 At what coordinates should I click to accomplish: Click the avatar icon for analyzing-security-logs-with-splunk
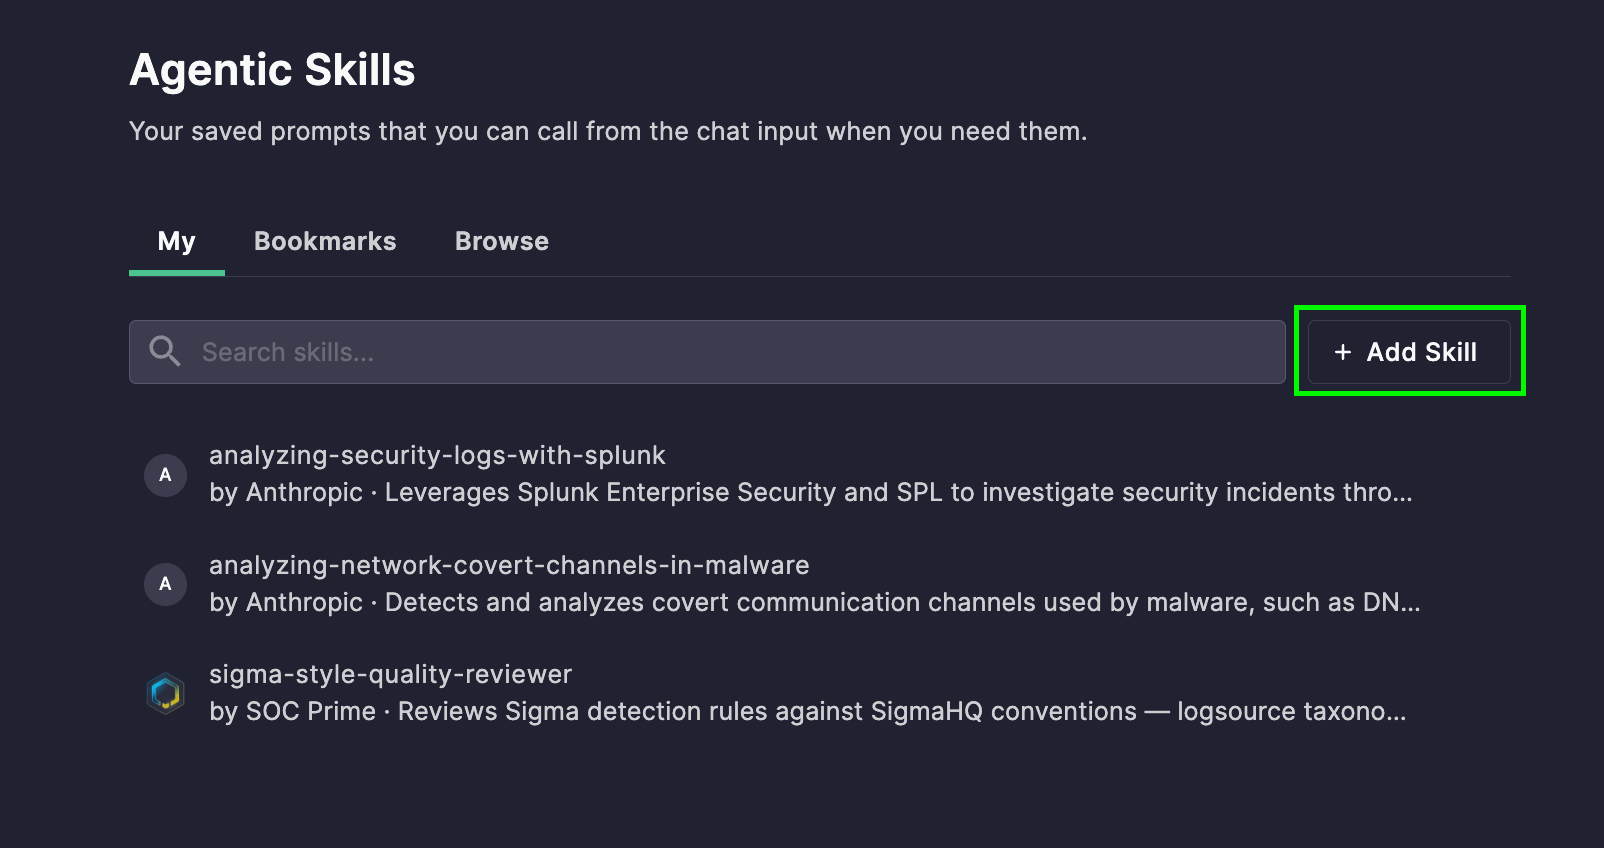(x=166, y=474)
